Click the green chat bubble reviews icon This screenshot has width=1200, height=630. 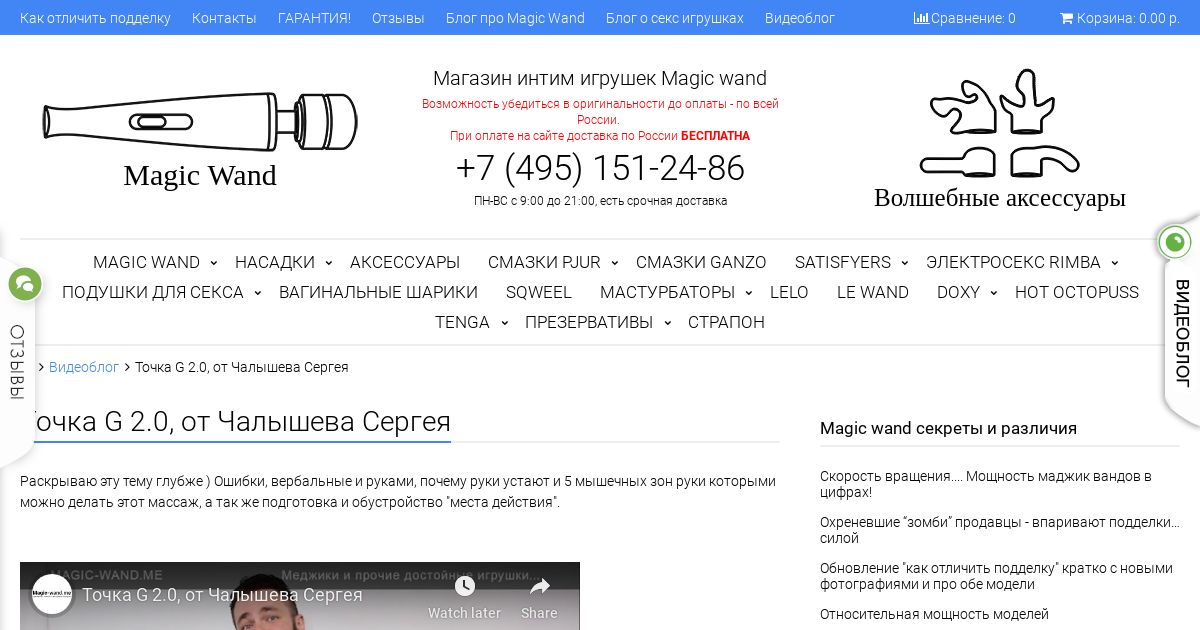(24, 284)
